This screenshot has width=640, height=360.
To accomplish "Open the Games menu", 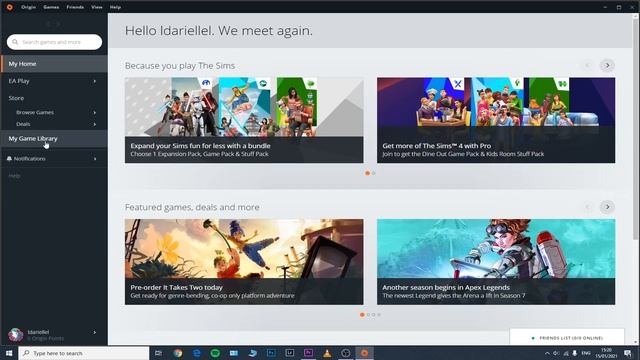I will point(51,7).
